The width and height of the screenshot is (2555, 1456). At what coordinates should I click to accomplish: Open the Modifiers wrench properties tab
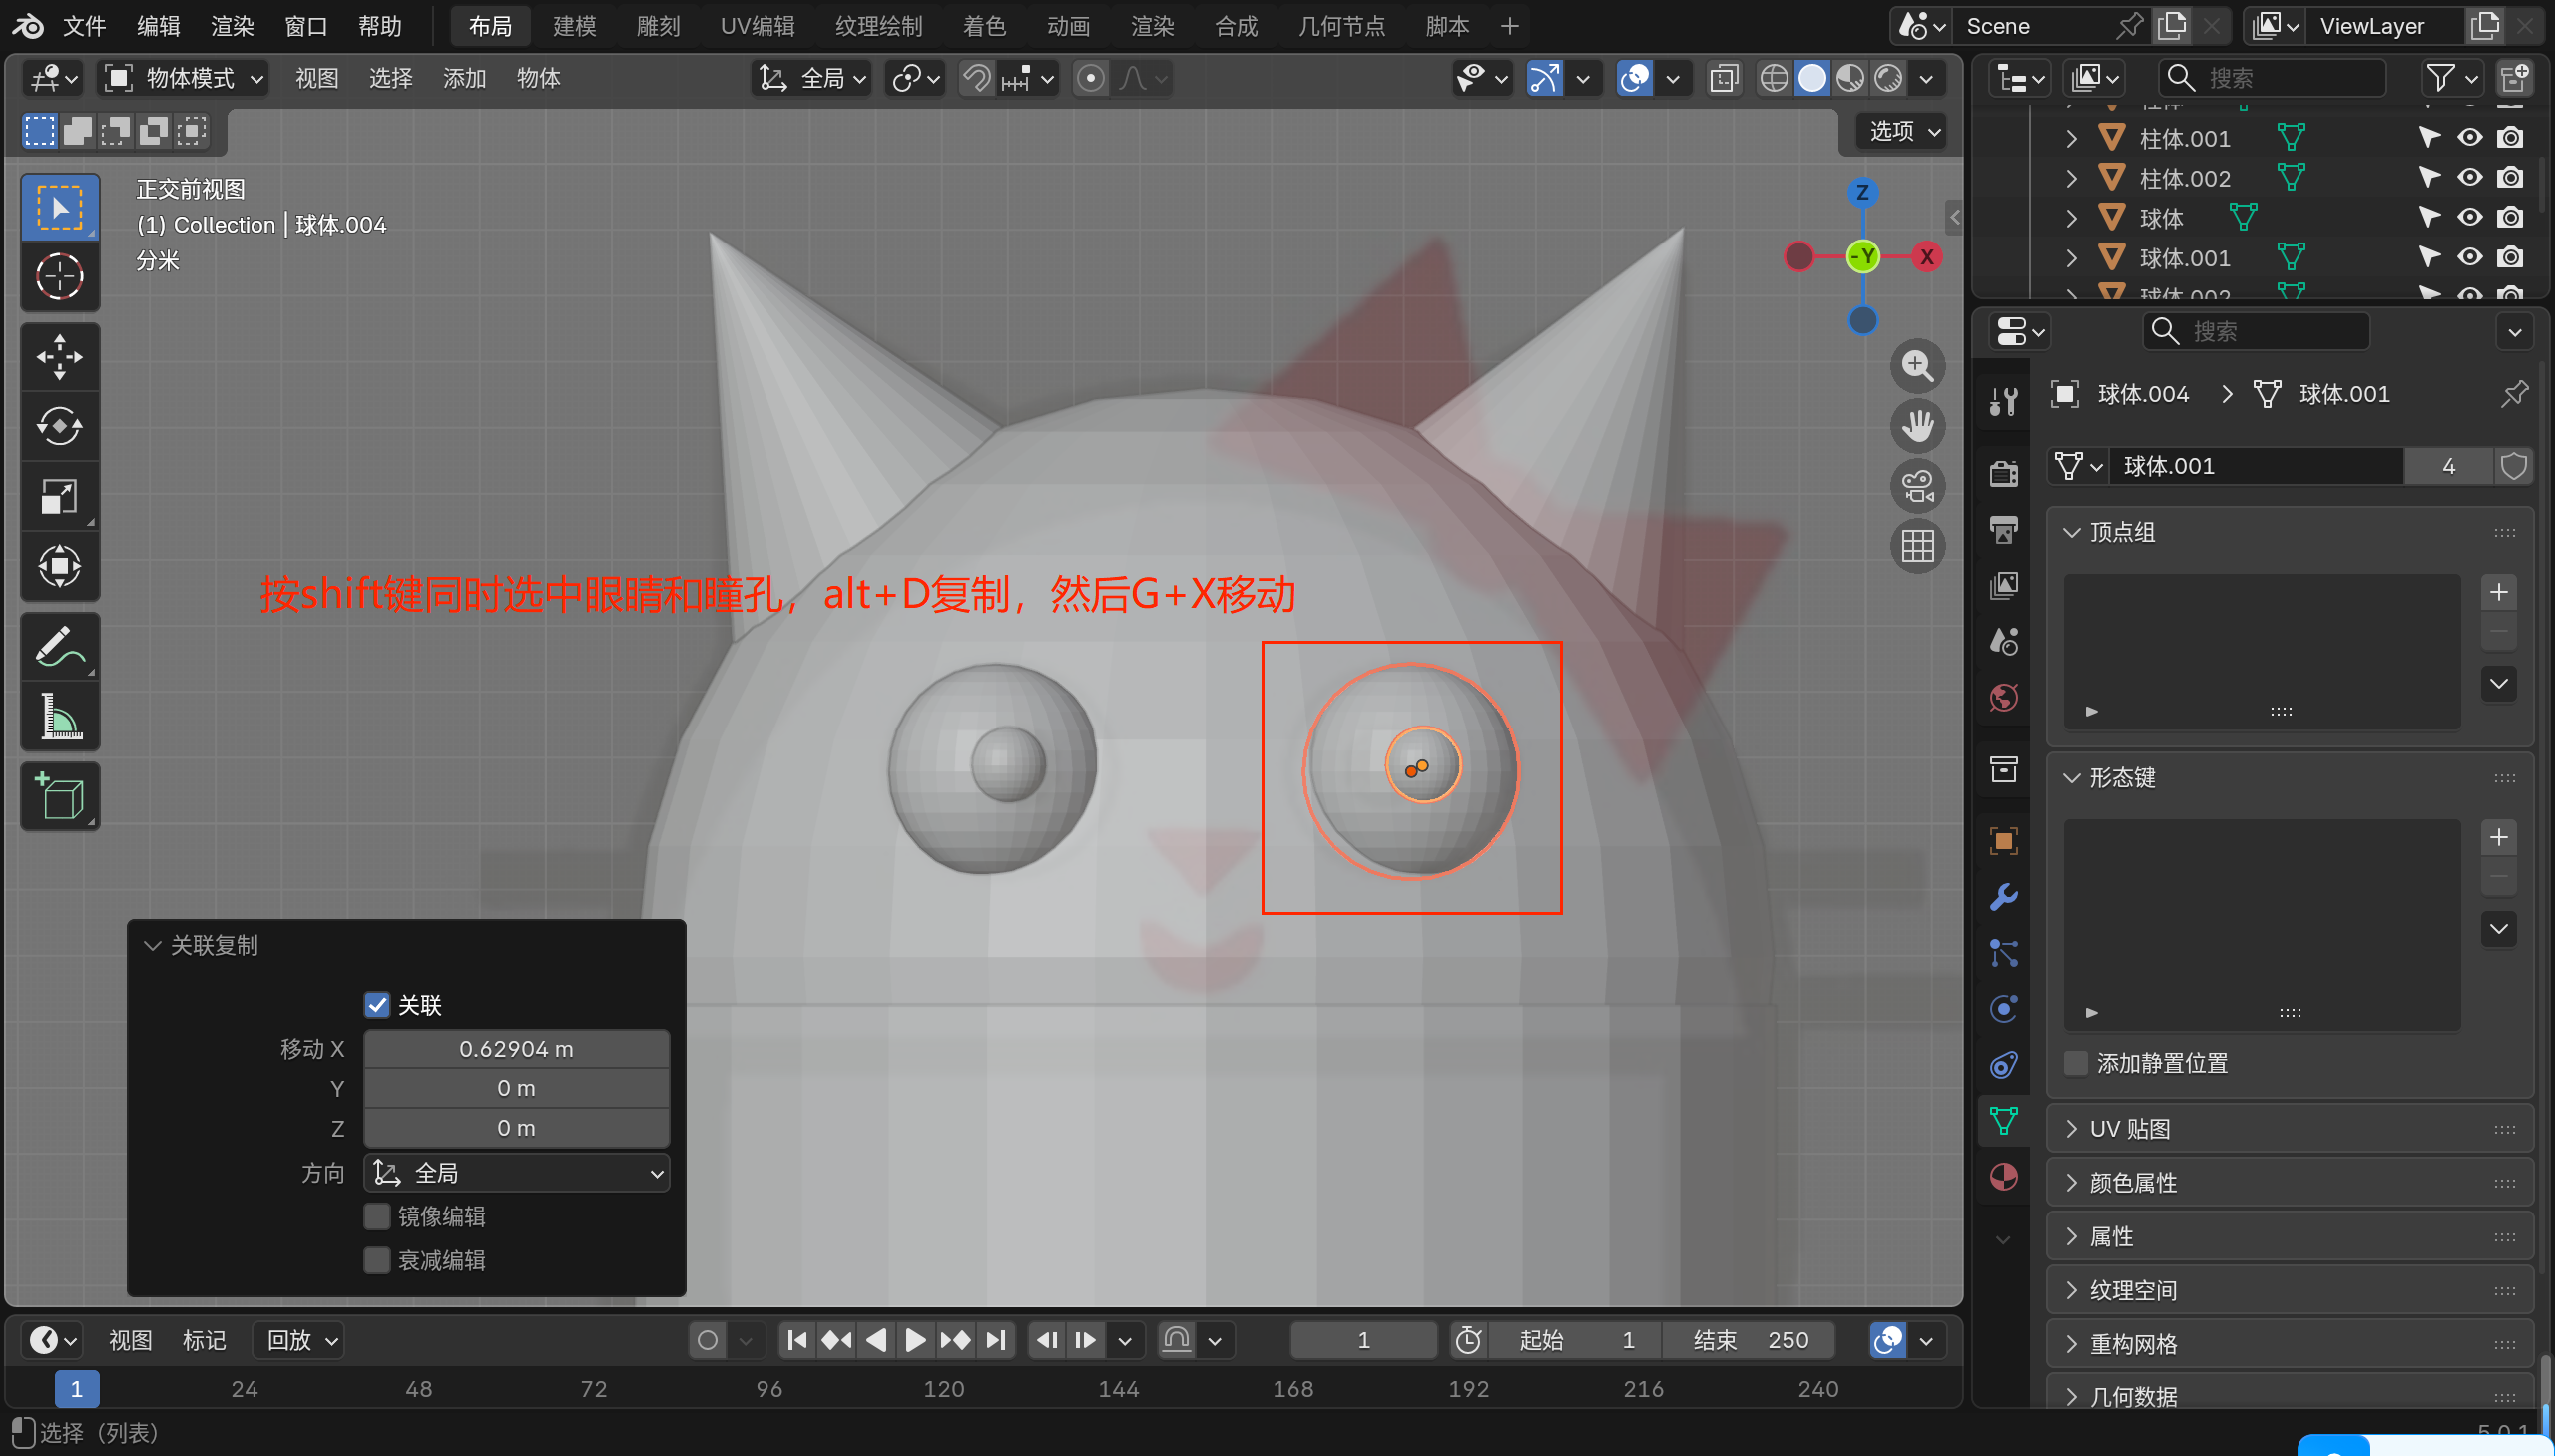2003,897
